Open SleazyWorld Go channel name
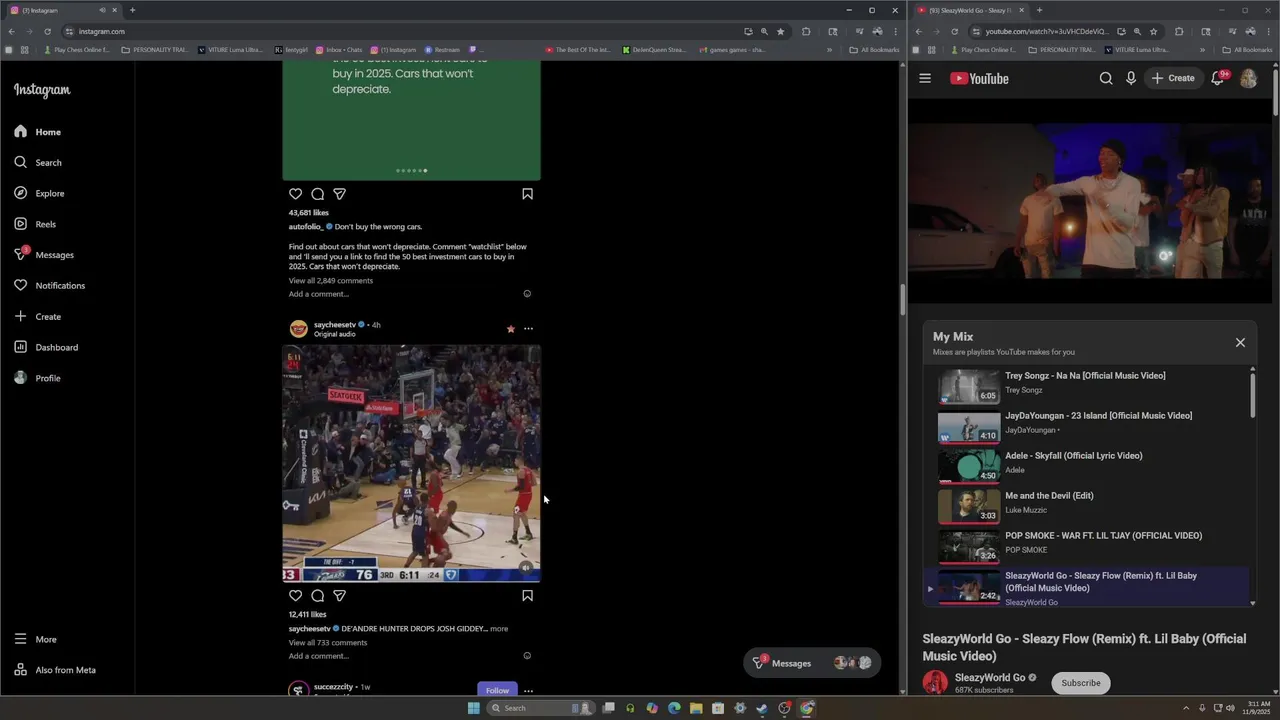 coord(989,677)
